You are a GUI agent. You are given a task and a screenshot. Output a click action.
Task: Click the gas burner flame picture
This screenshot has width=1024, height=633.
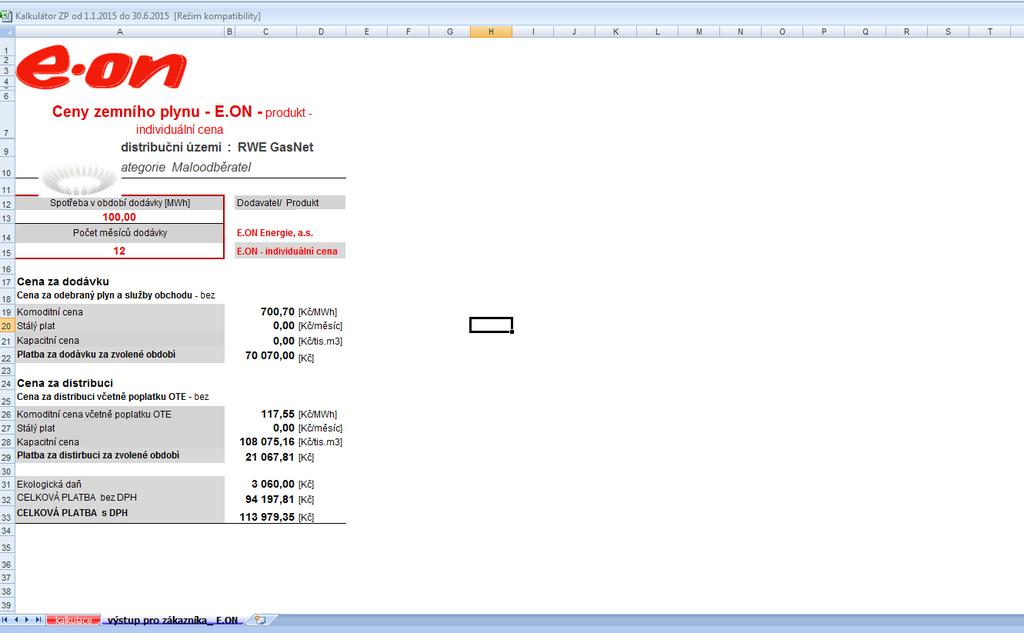click(x=78, y=178)
